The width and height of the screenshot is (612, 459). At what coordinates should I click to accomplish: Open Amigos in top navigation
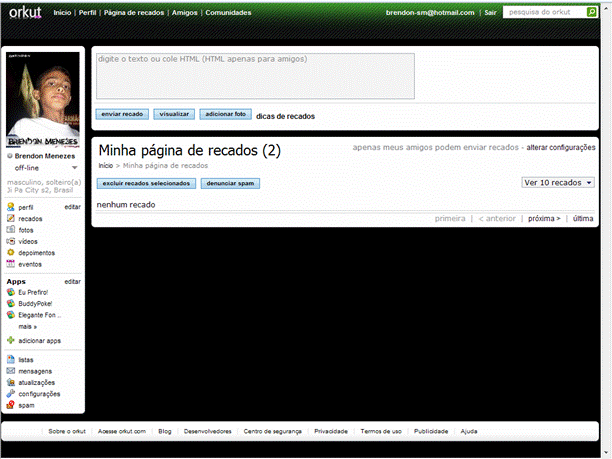click(x=185, y=12)
